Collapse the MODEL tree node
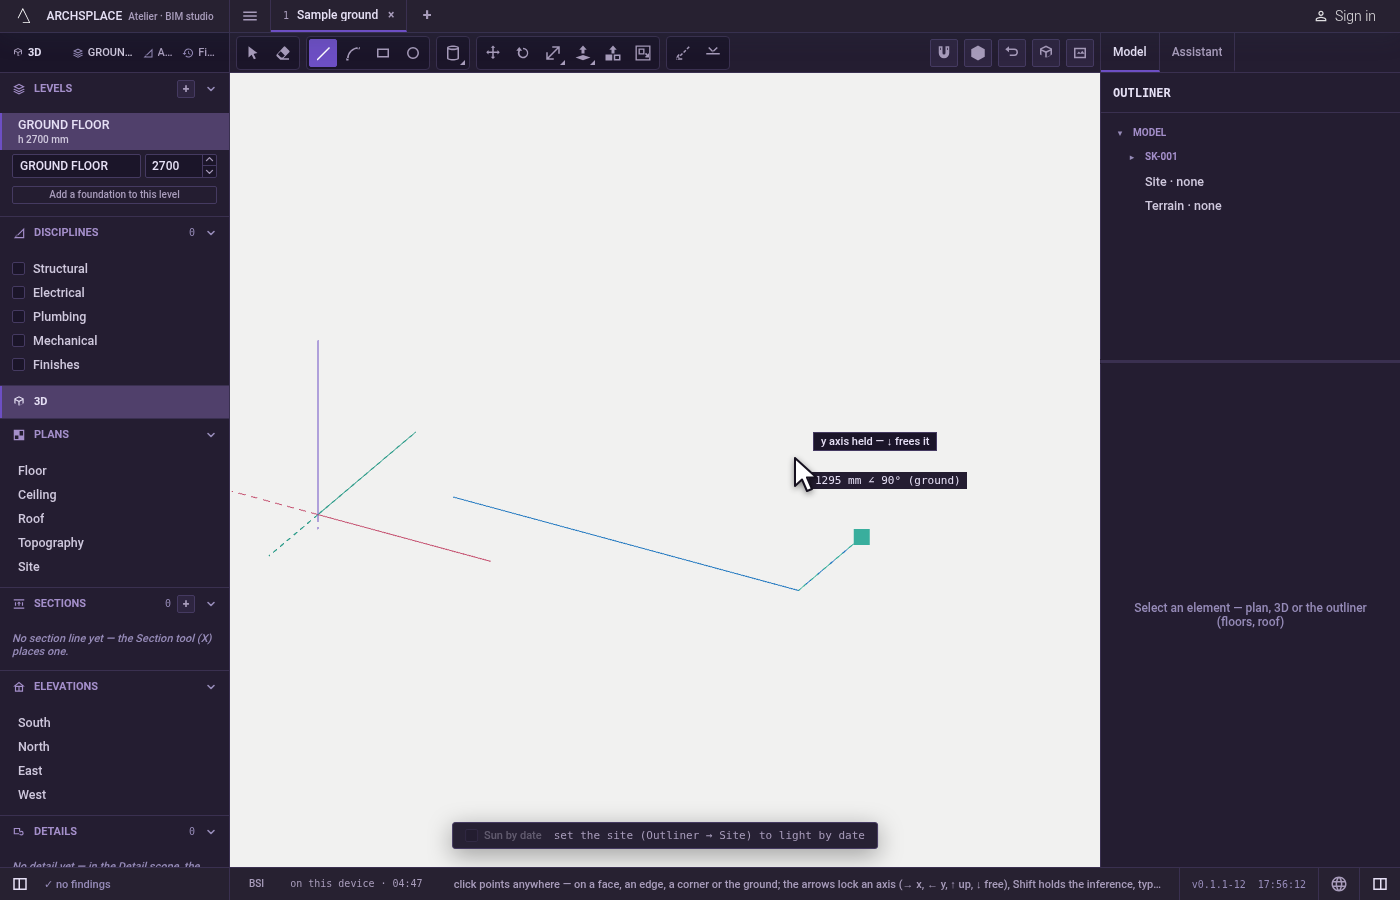This screenshot has width=1400, height=900. (1120, 133)
